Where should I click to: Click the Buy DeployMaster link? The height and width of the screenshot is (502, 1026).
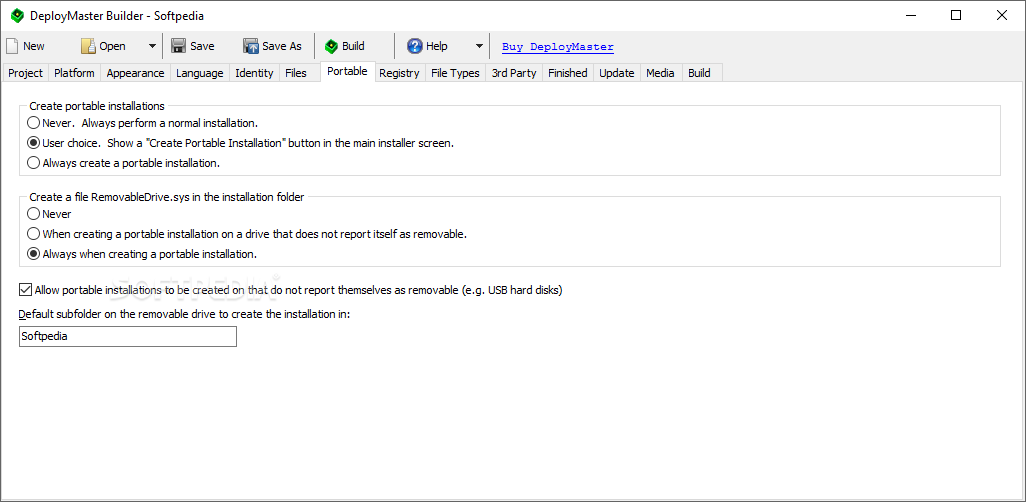tap(557, 46)
